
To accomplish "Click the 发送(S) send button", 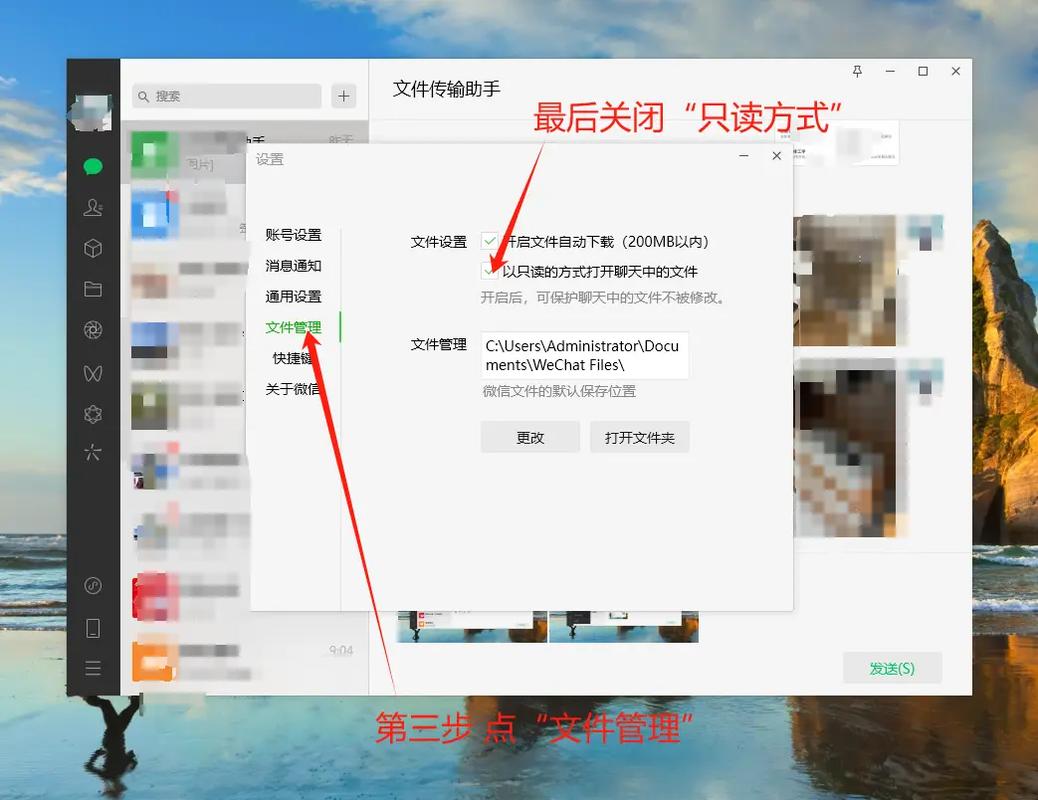I will click(x=892, y=667).
